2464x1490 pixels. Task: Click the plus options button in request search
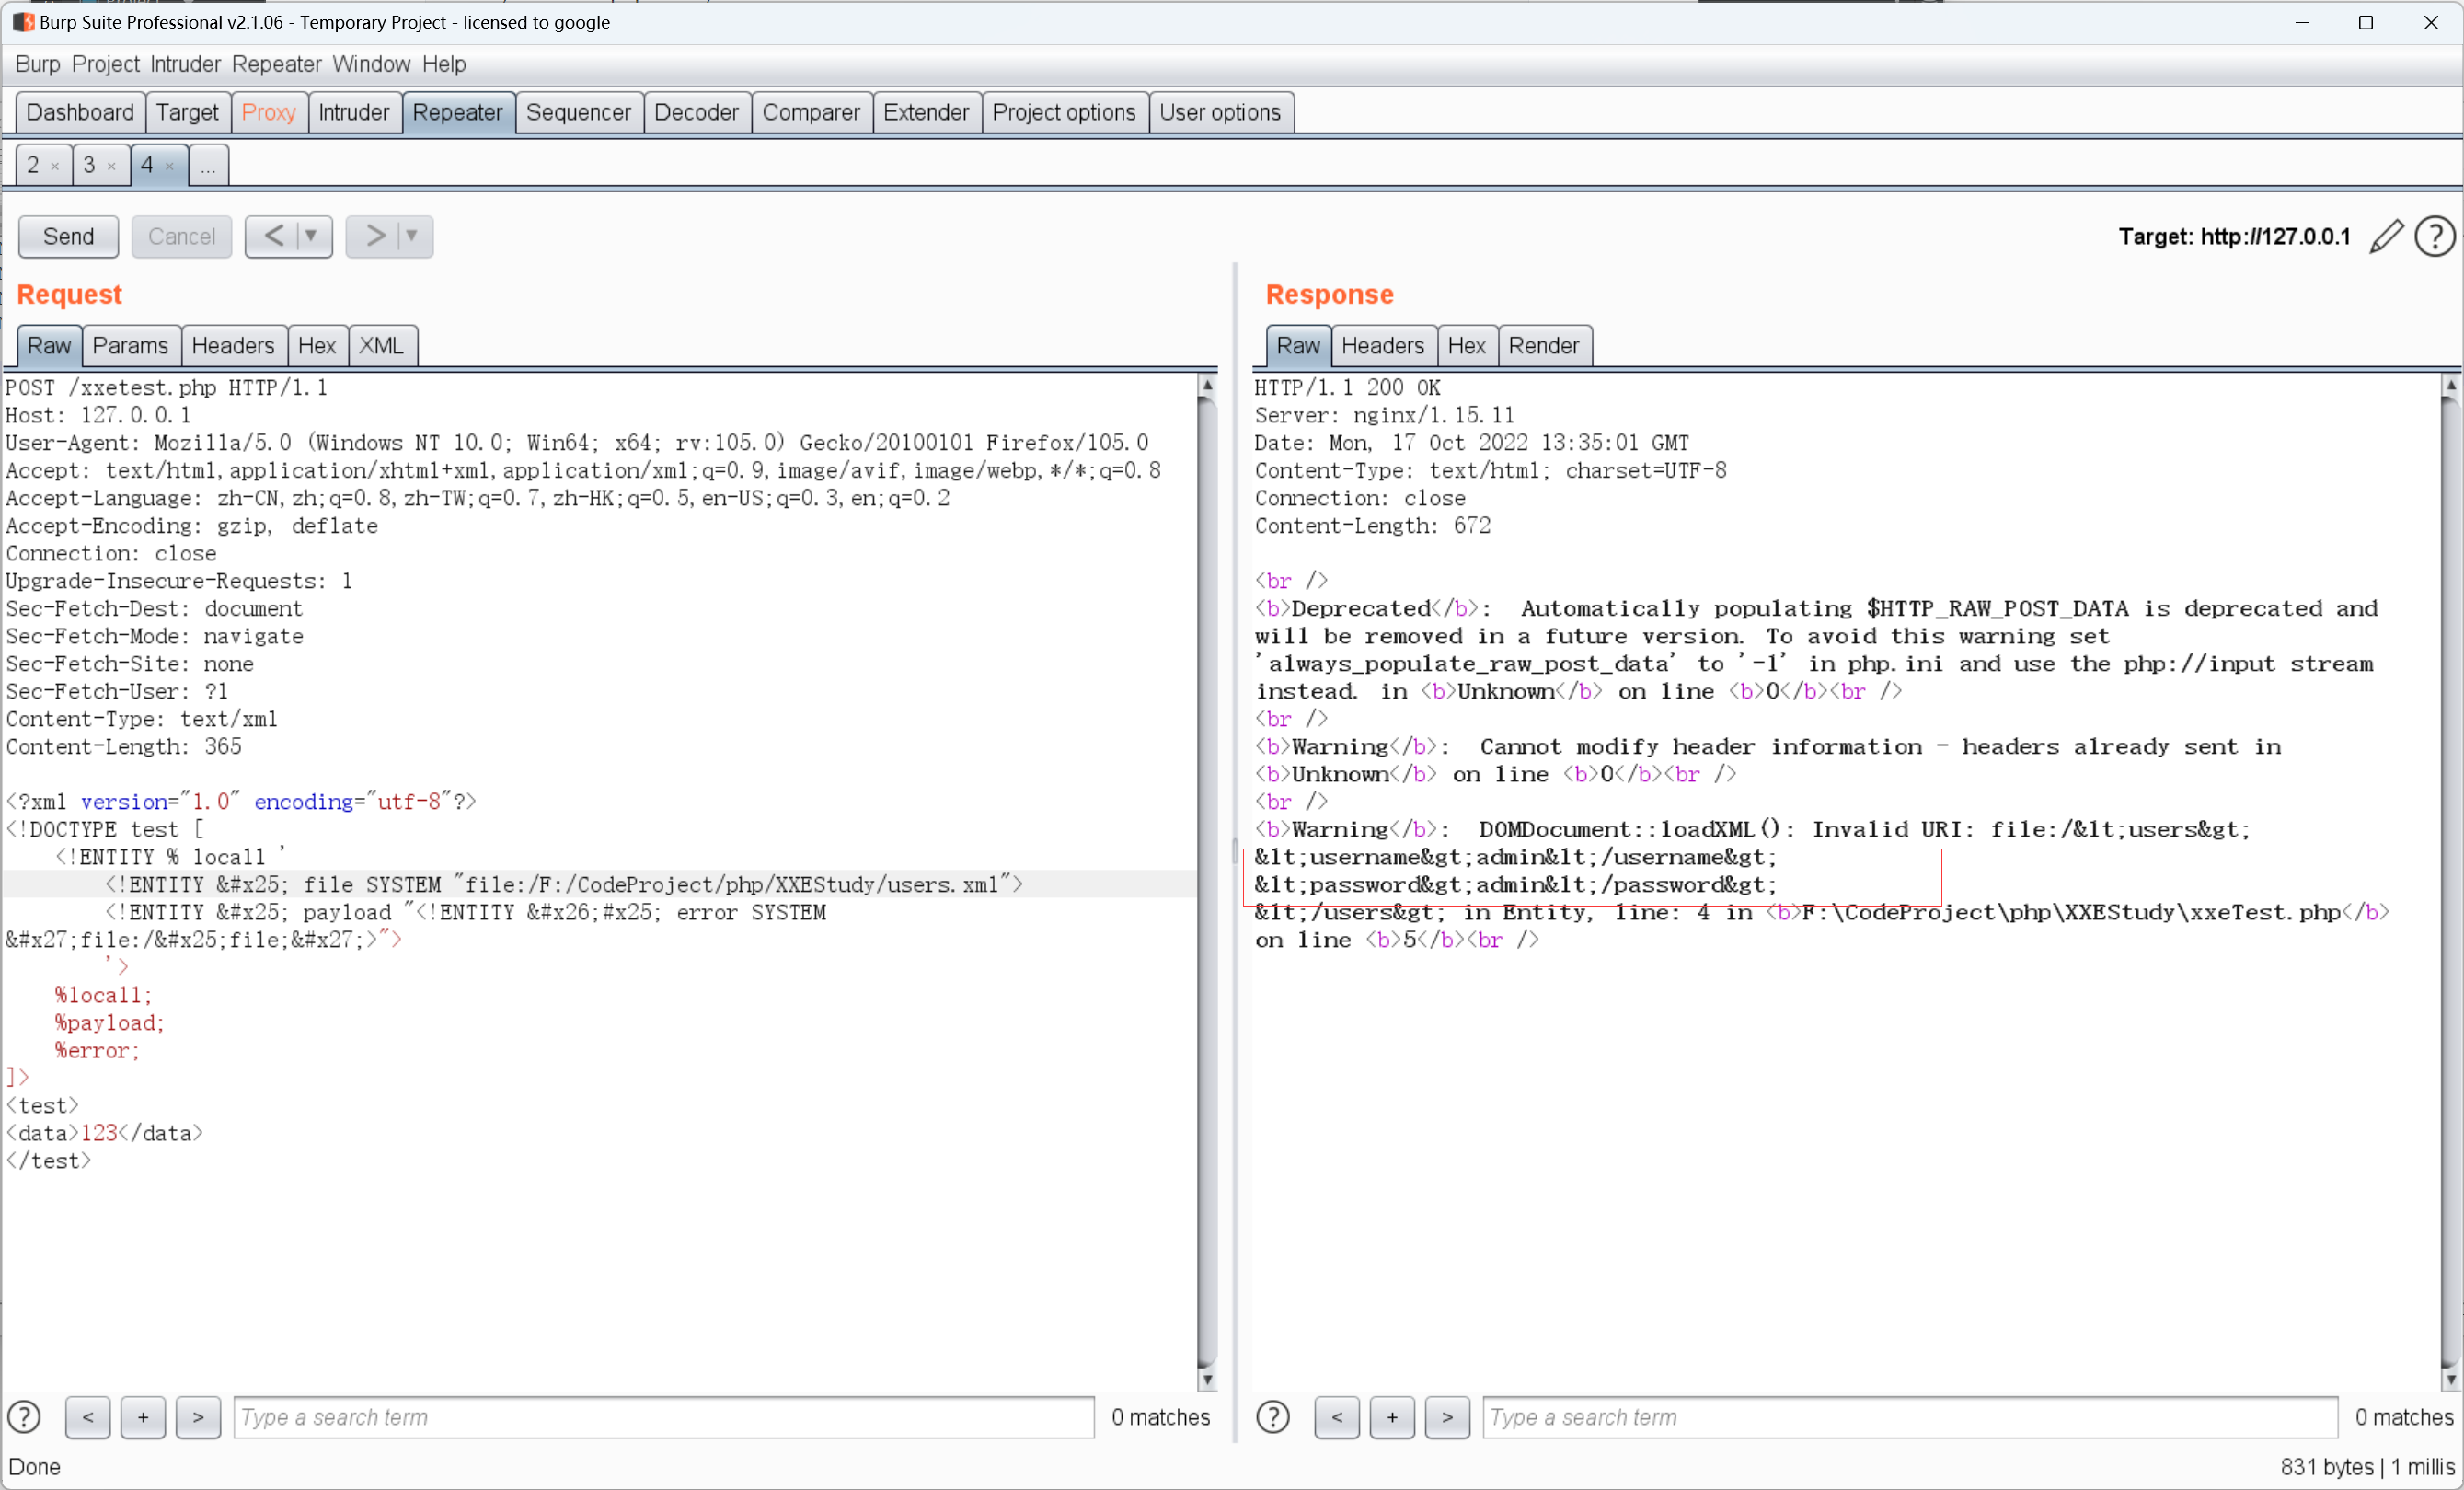[143, 1417]
